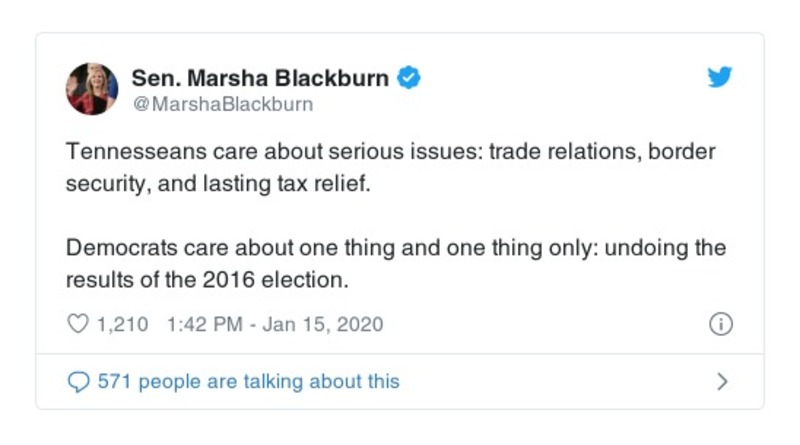Open Marsha Blackburn's profile picture
This screenshot has height=445, width=800.
(92, 89)
